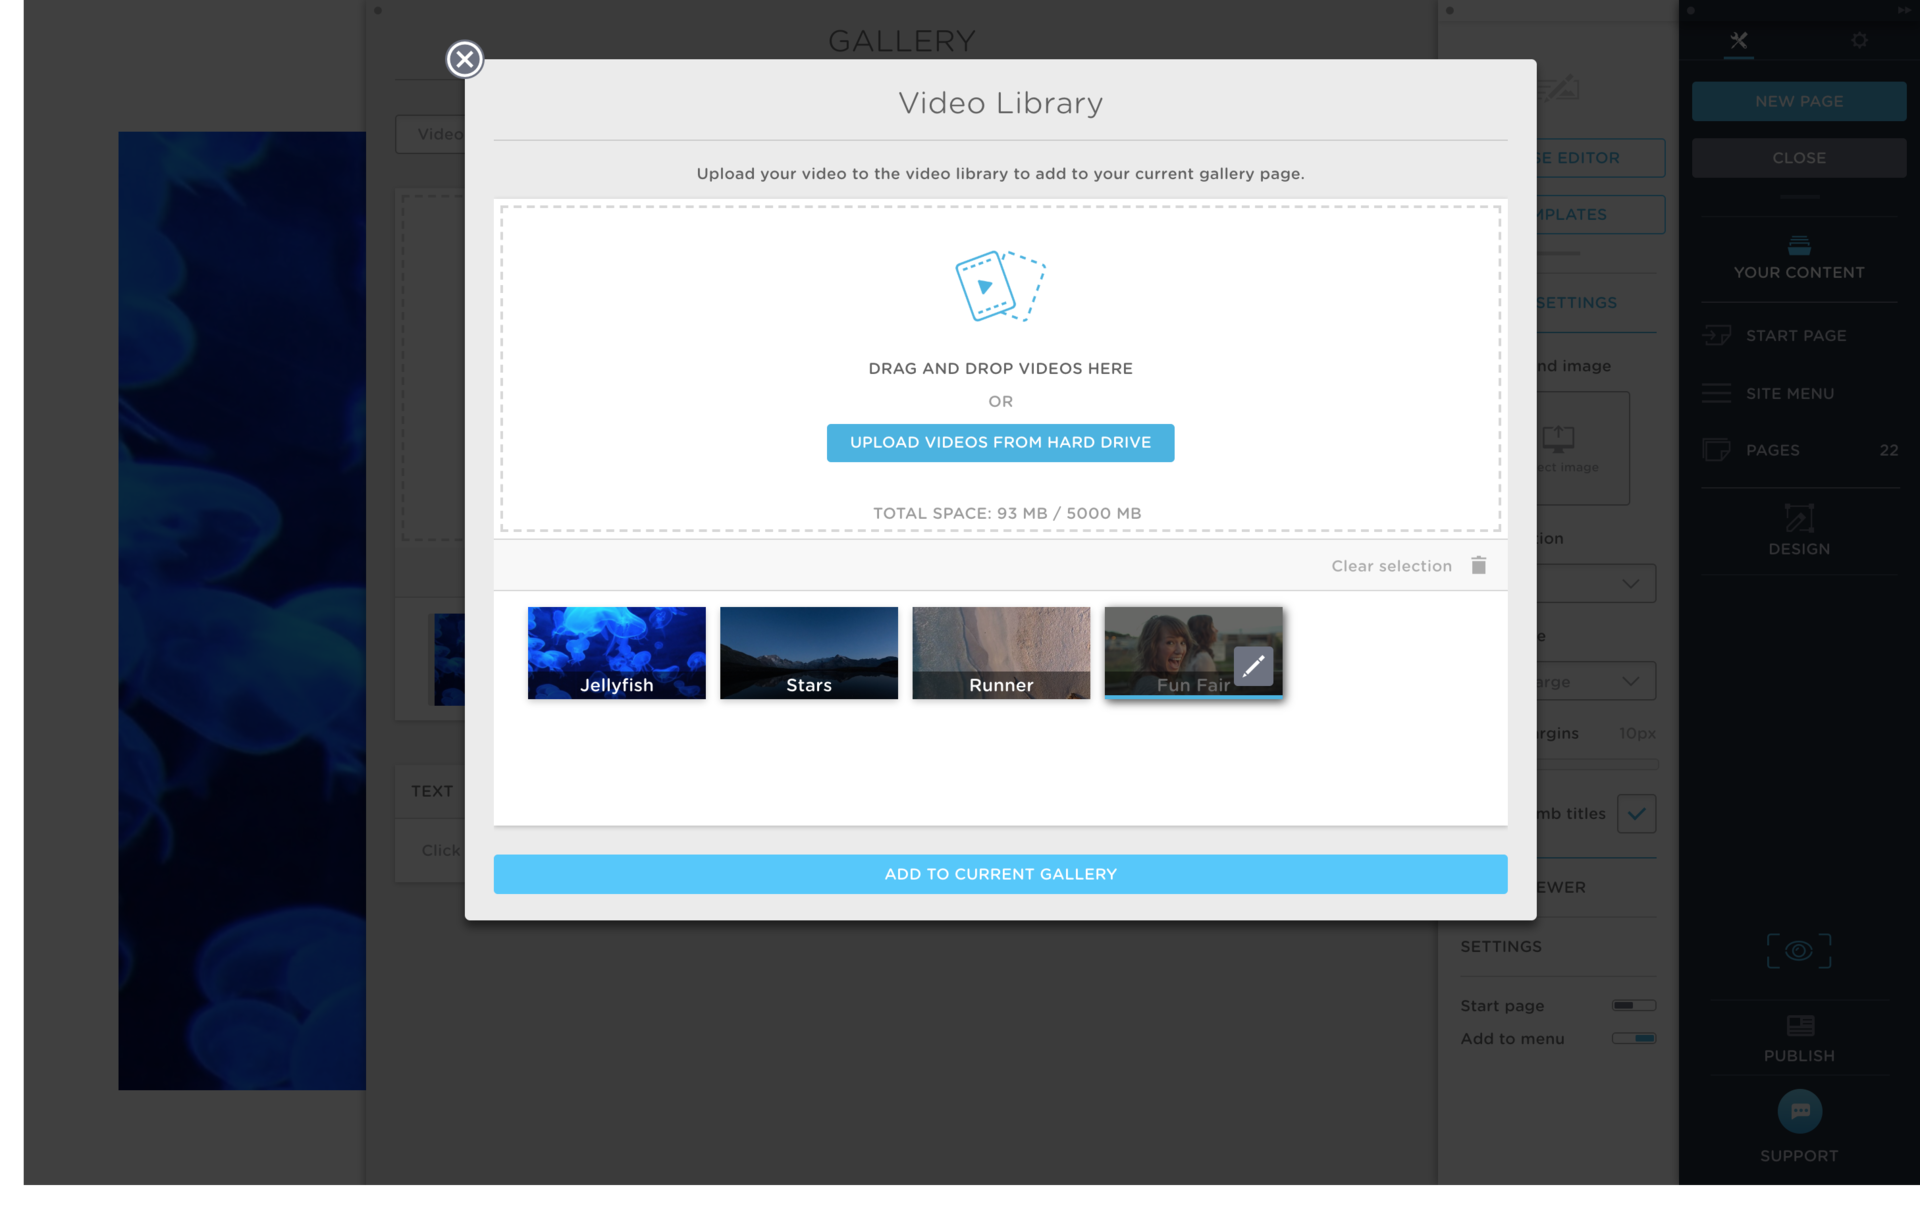Click Clear selection link
Screen dimensions: 1920x1214
coord(1391,566)
